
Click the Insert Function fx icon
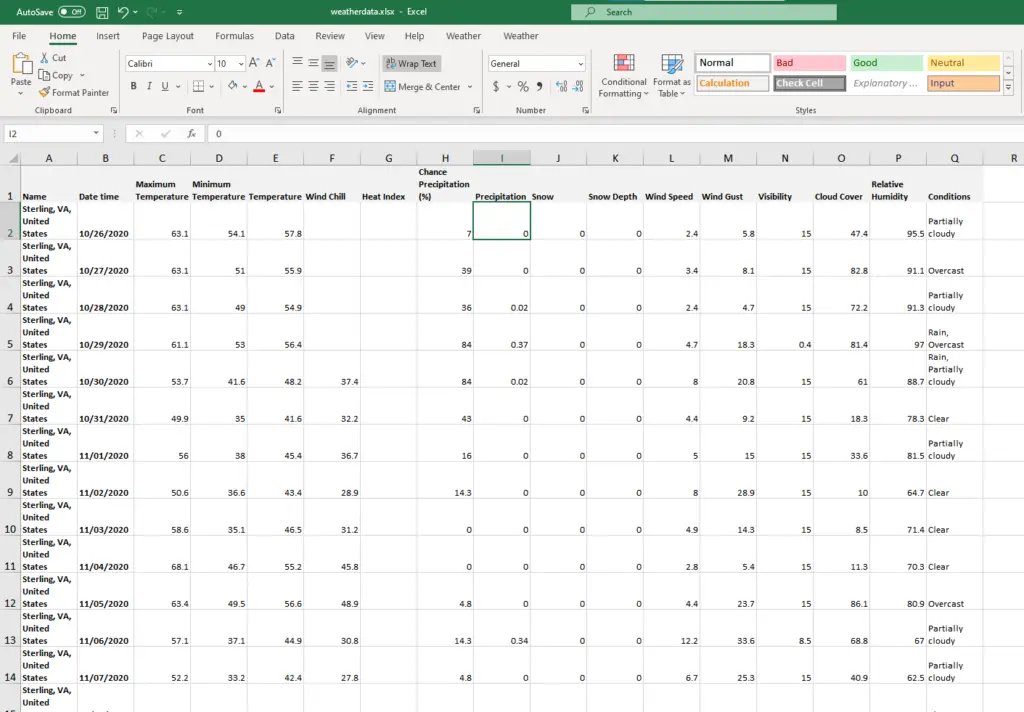(190, 133)
